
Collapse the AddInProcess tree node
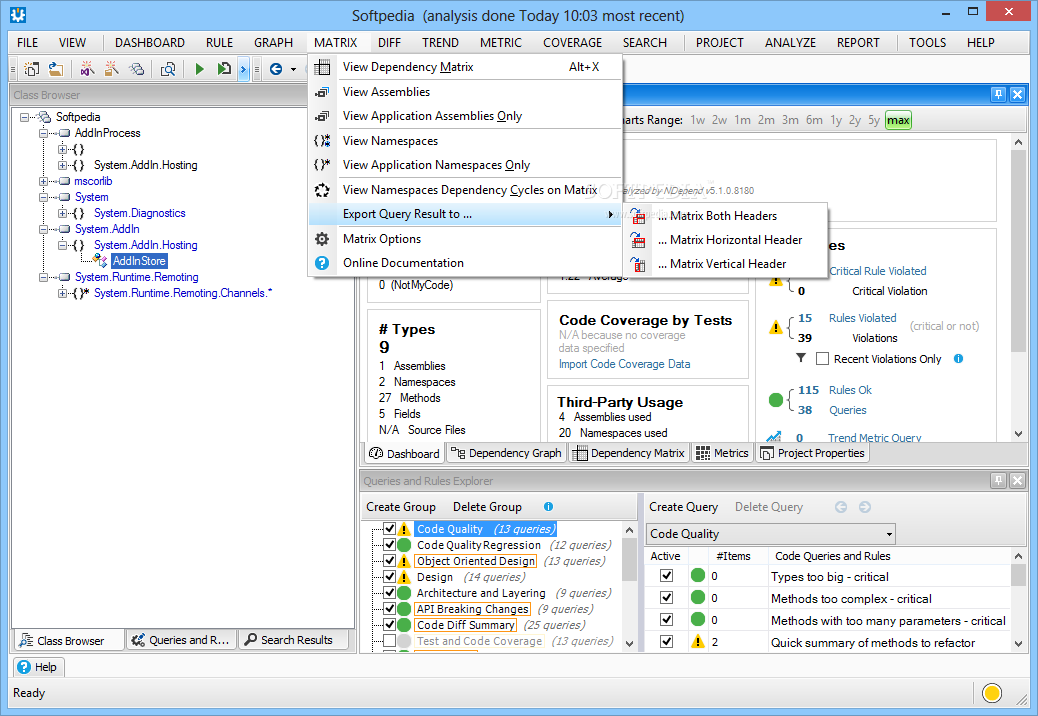pos(43,133)
